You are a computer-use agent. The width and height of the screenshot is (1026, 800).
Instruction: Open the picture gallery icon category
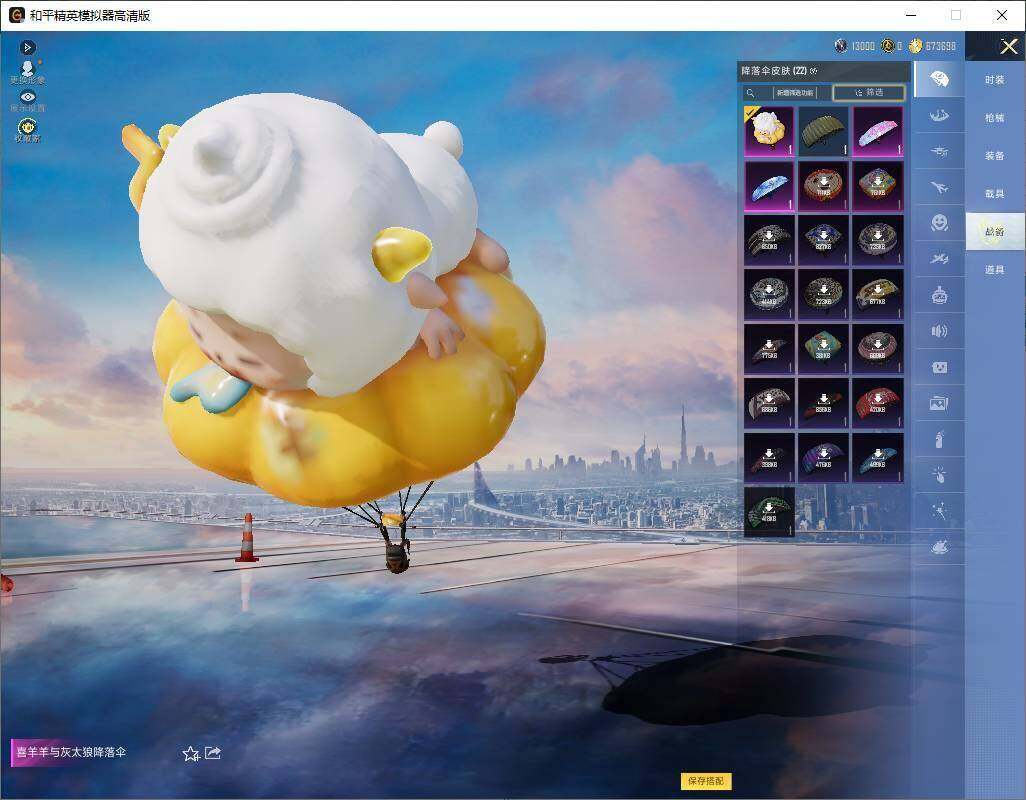(939, 404)
